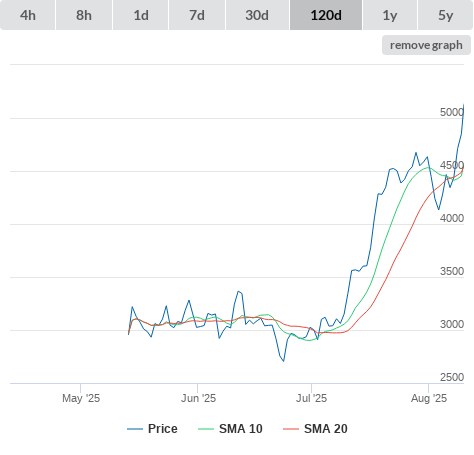
Task: Toggle the Price series in legend
Action: click(163, 429)
